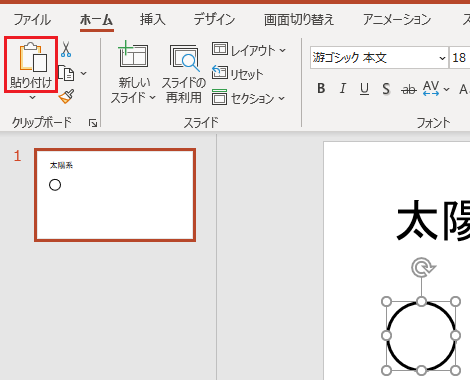
Task: Open the Transitions (画面切り替え) tab
Action: (299, 20)
